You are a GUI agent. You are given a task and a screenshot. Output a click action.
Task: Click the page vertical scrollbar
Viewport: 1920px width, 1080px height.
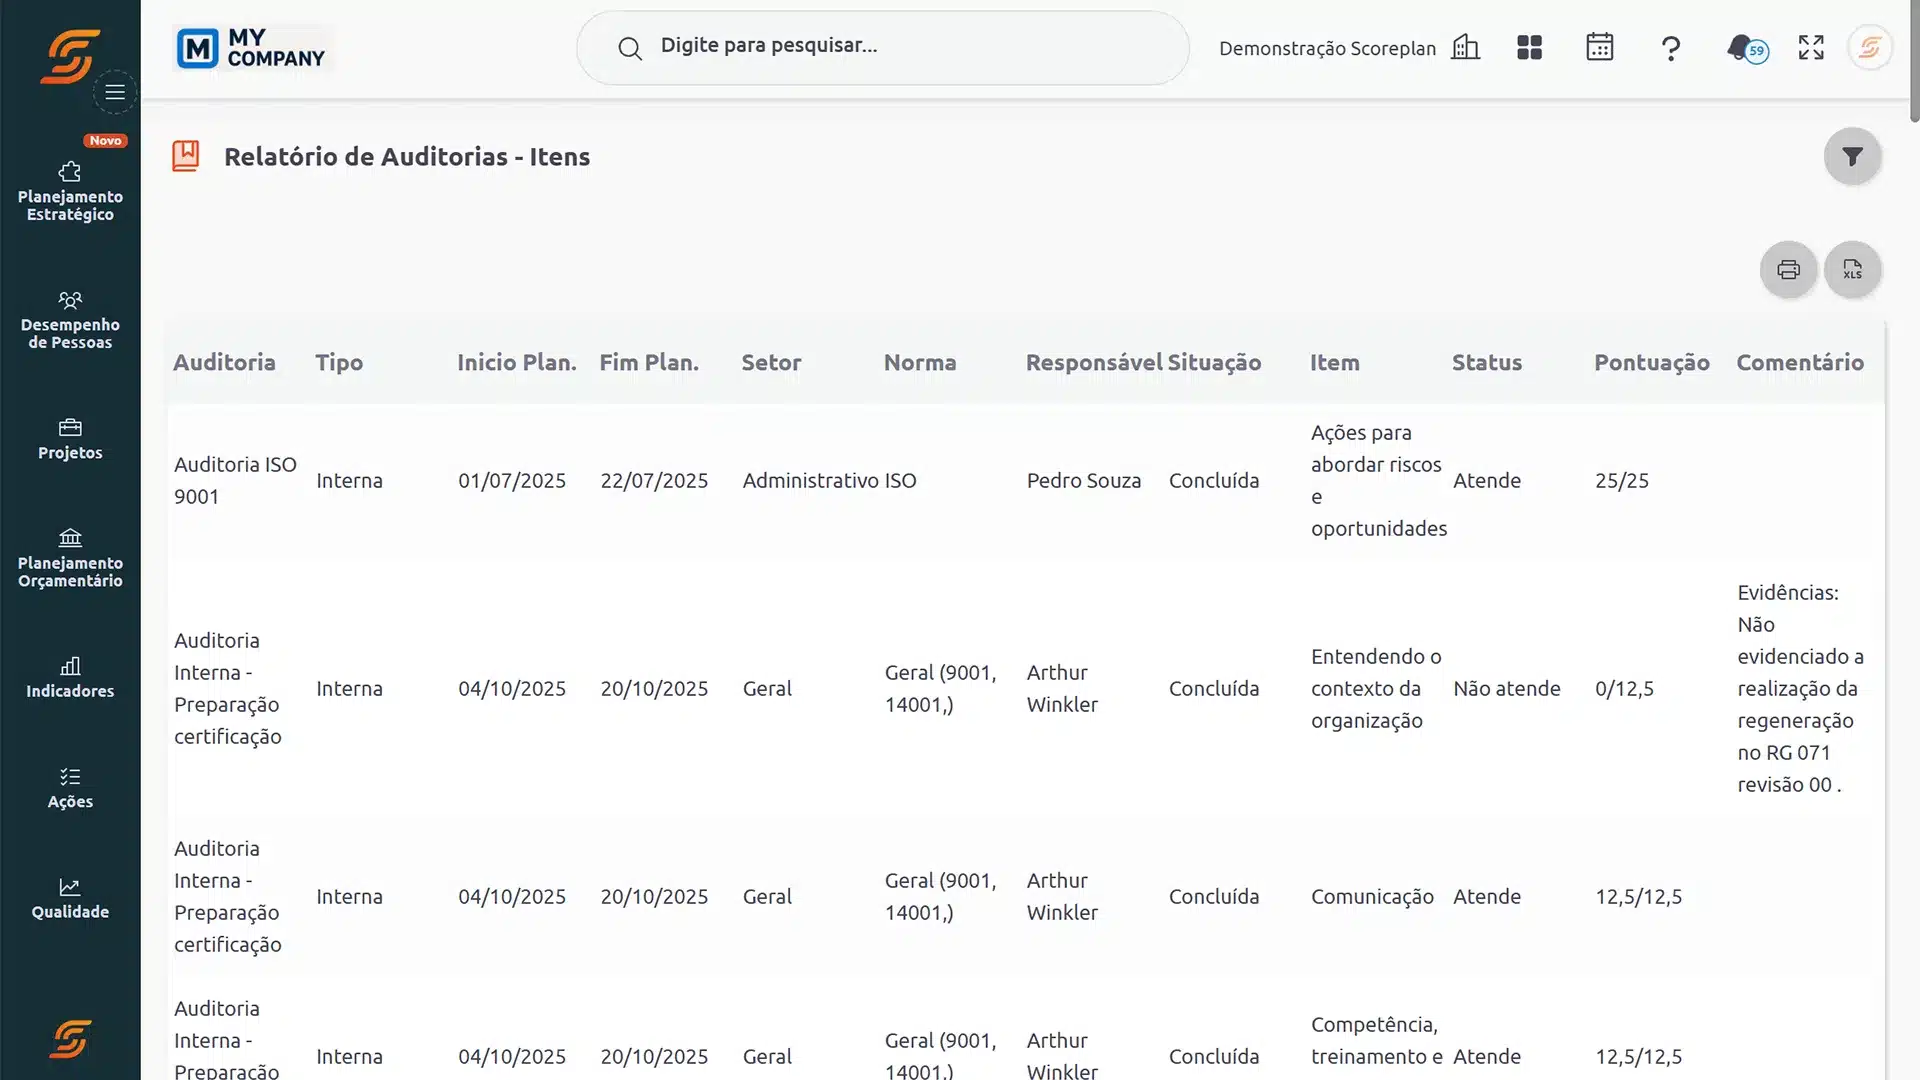tap(1914, 60)
